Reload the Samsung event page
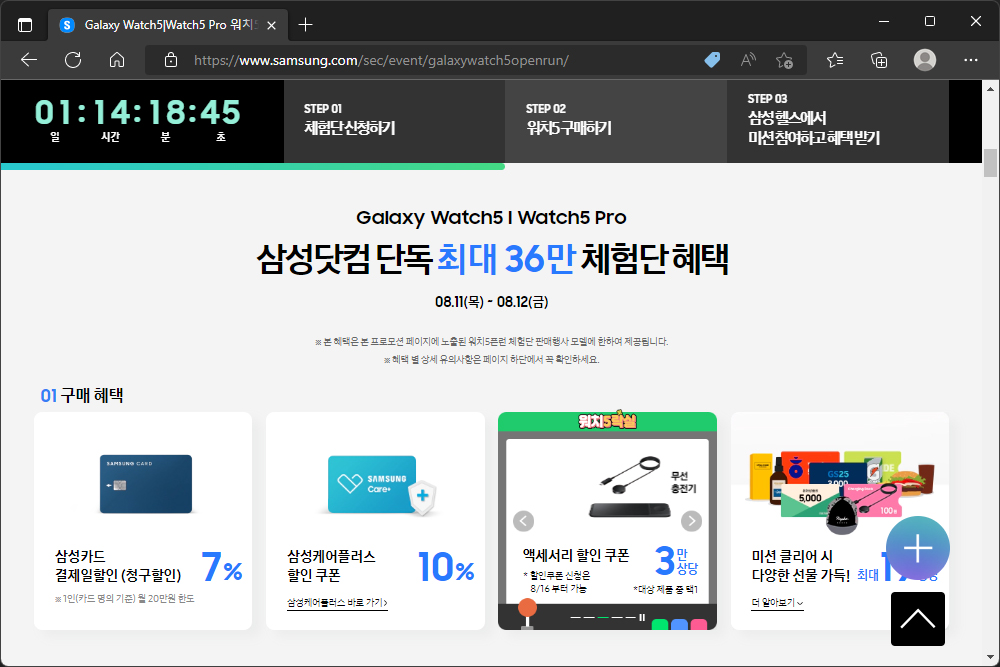Viewport: 1000px width, 667px height. (x=73, y=60)
